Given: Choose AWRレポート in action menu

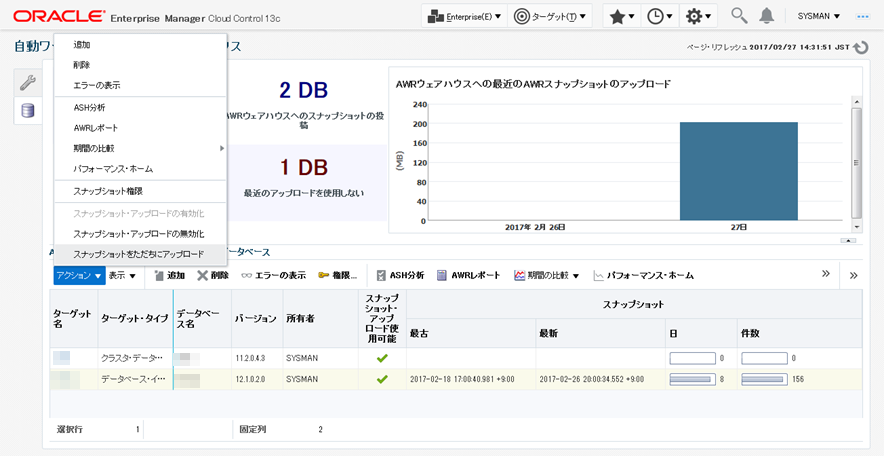Looking at the screenshot, I should click(x=140, y=128).
